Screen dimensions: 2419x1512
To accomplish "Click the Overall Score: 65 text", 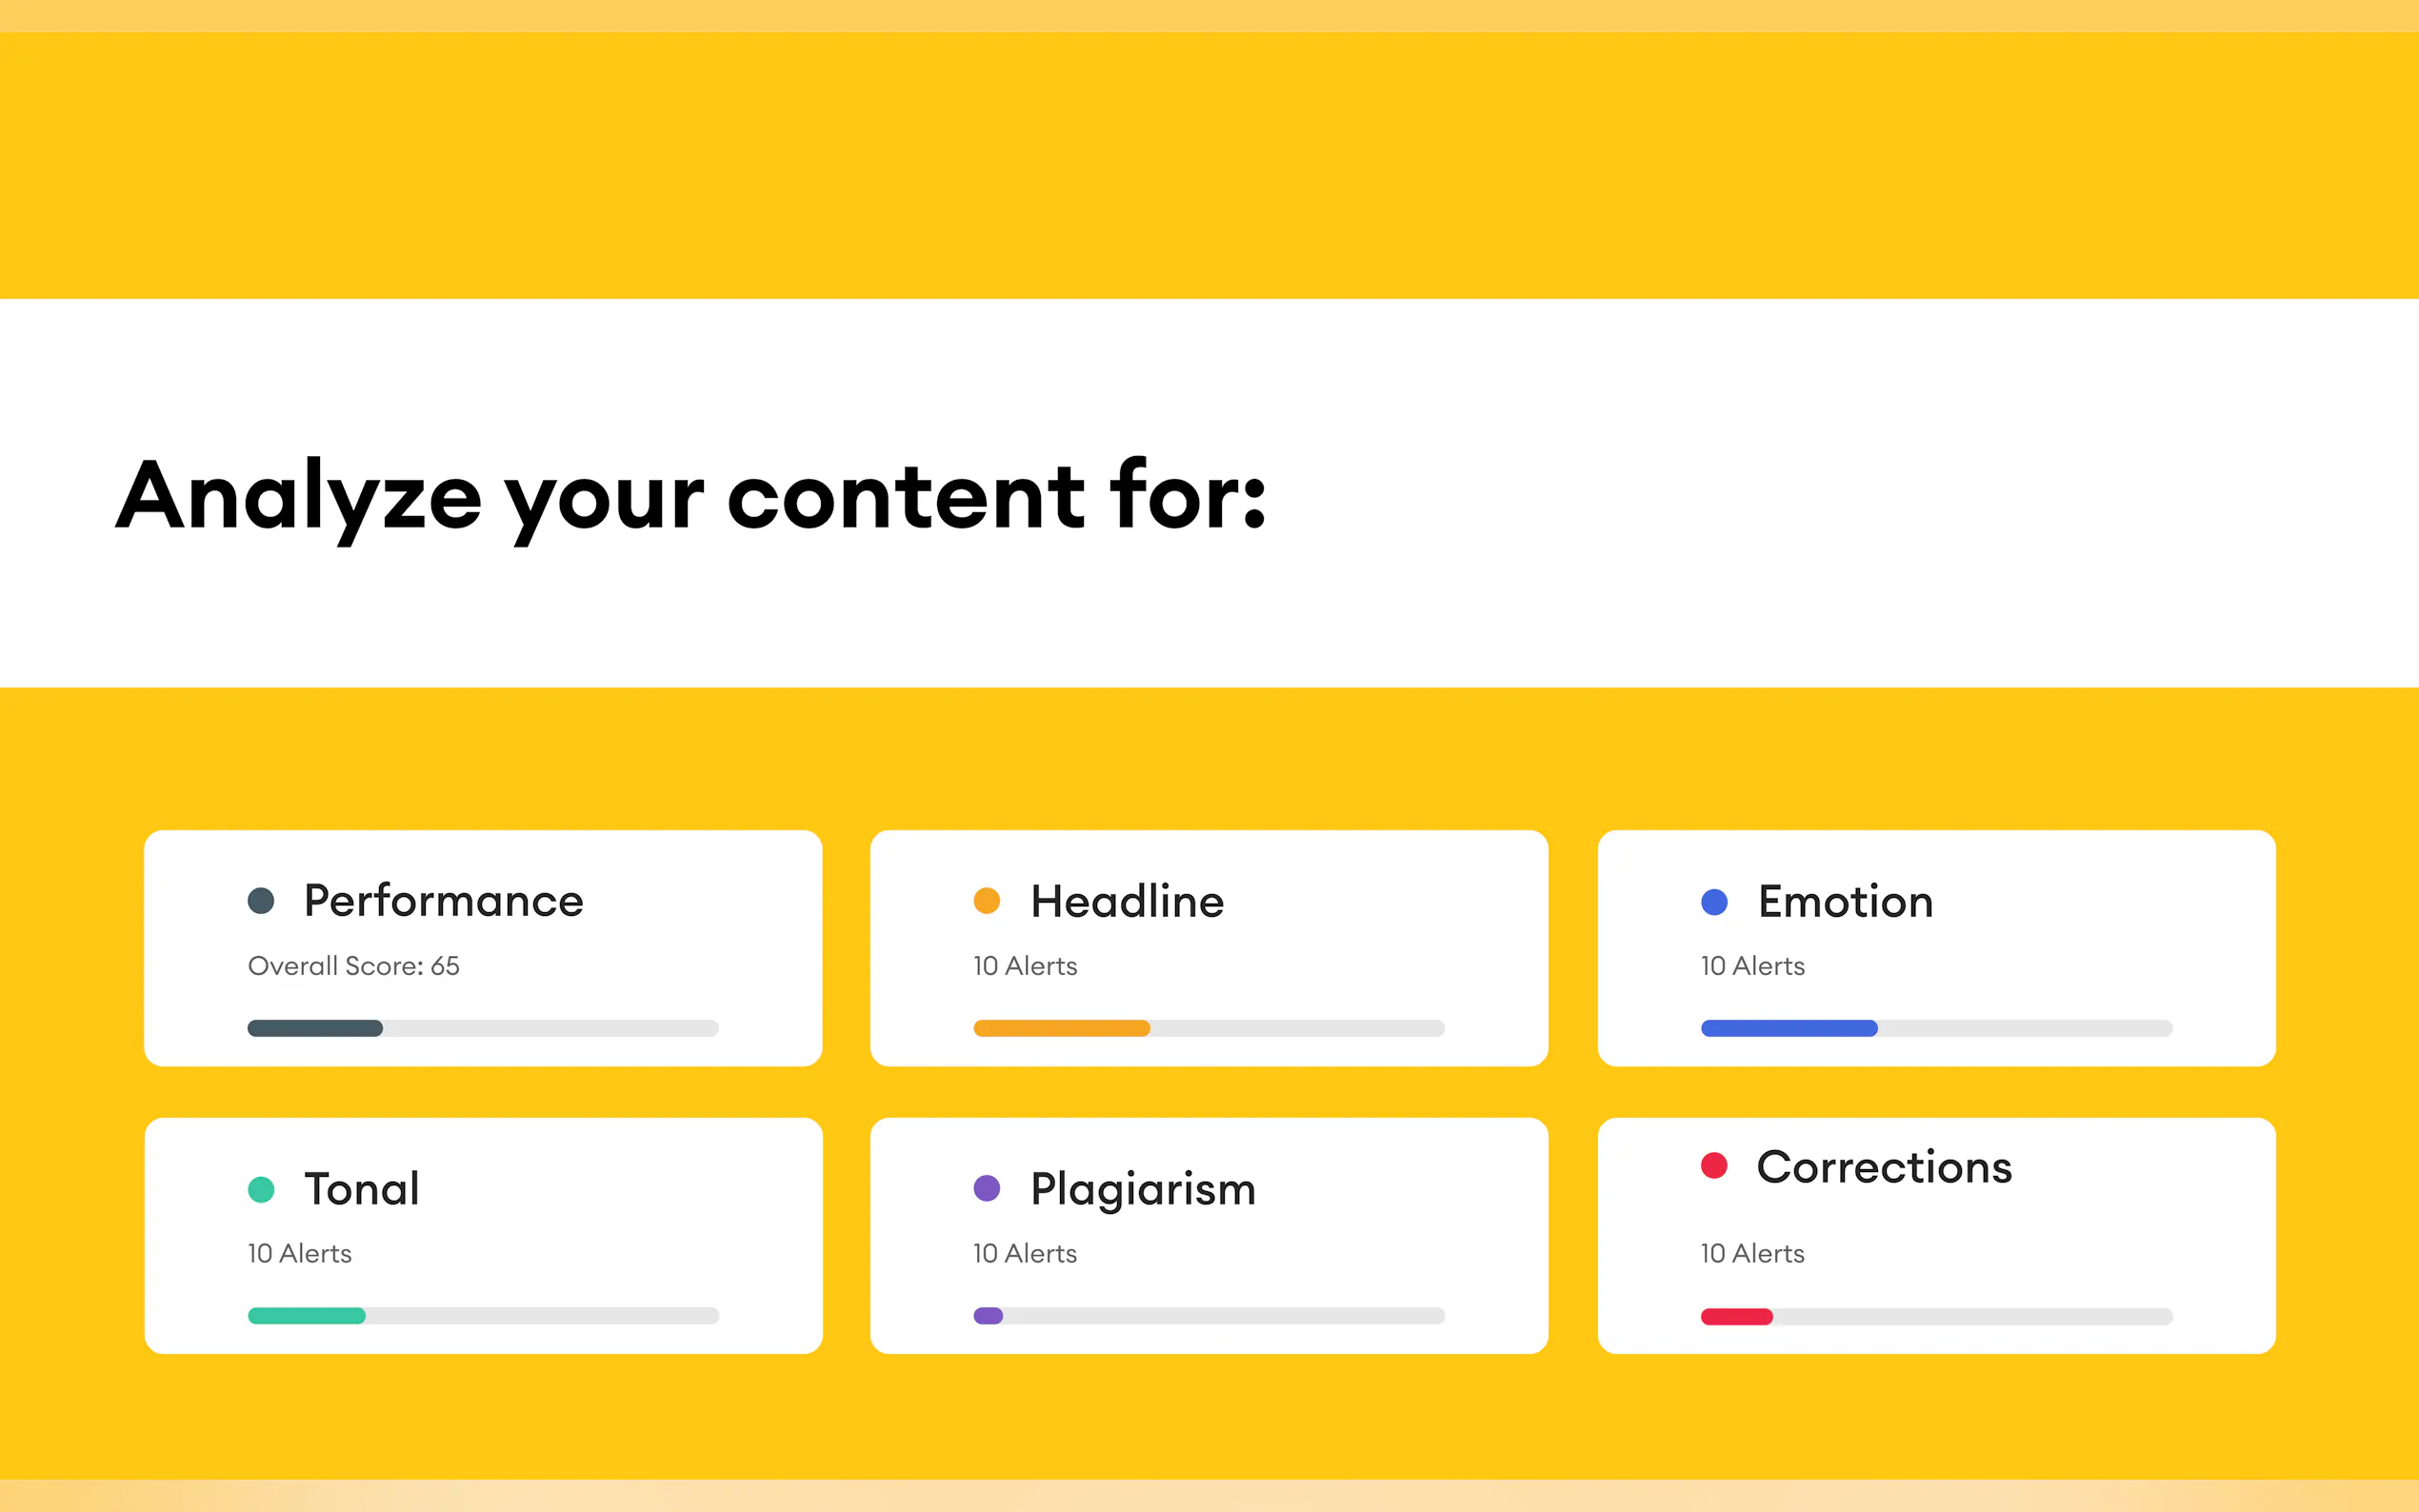I will pyautogui.click(x=354, y=966).
